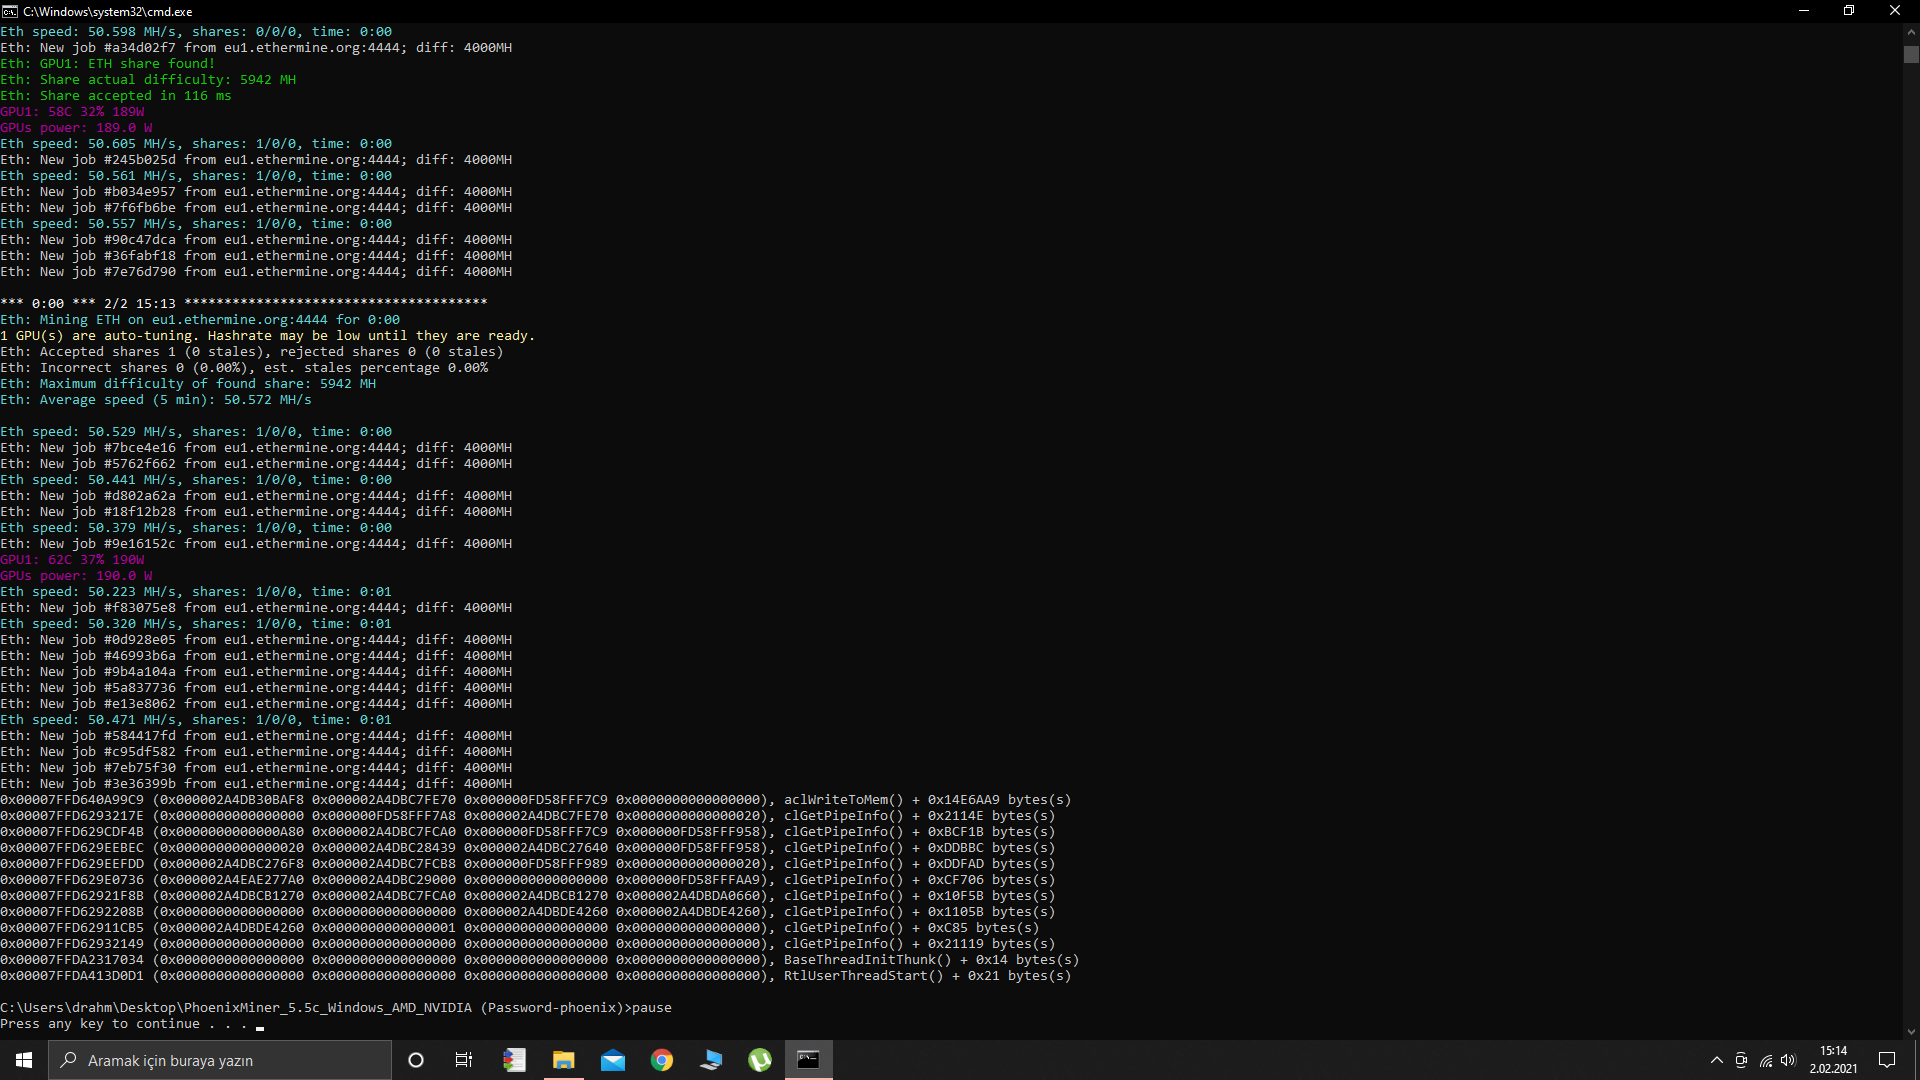Open the computer-shaped taskbar app left of uTorrent
The width and height of the screenshot is (1920, 1080).
coord(711,1060)
